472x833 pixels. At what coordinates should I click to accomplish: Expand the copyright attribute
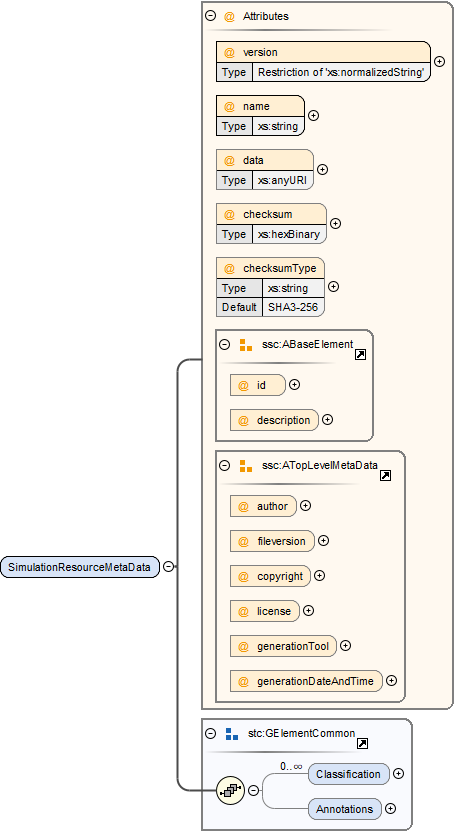(x=319, y=576)
